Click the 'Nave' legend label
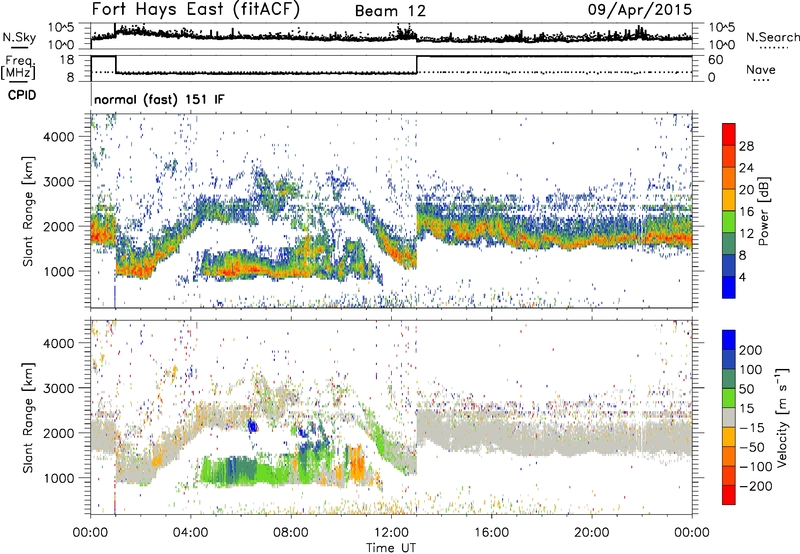Viewport: 800px width, 554px height. tap(761, 70)
